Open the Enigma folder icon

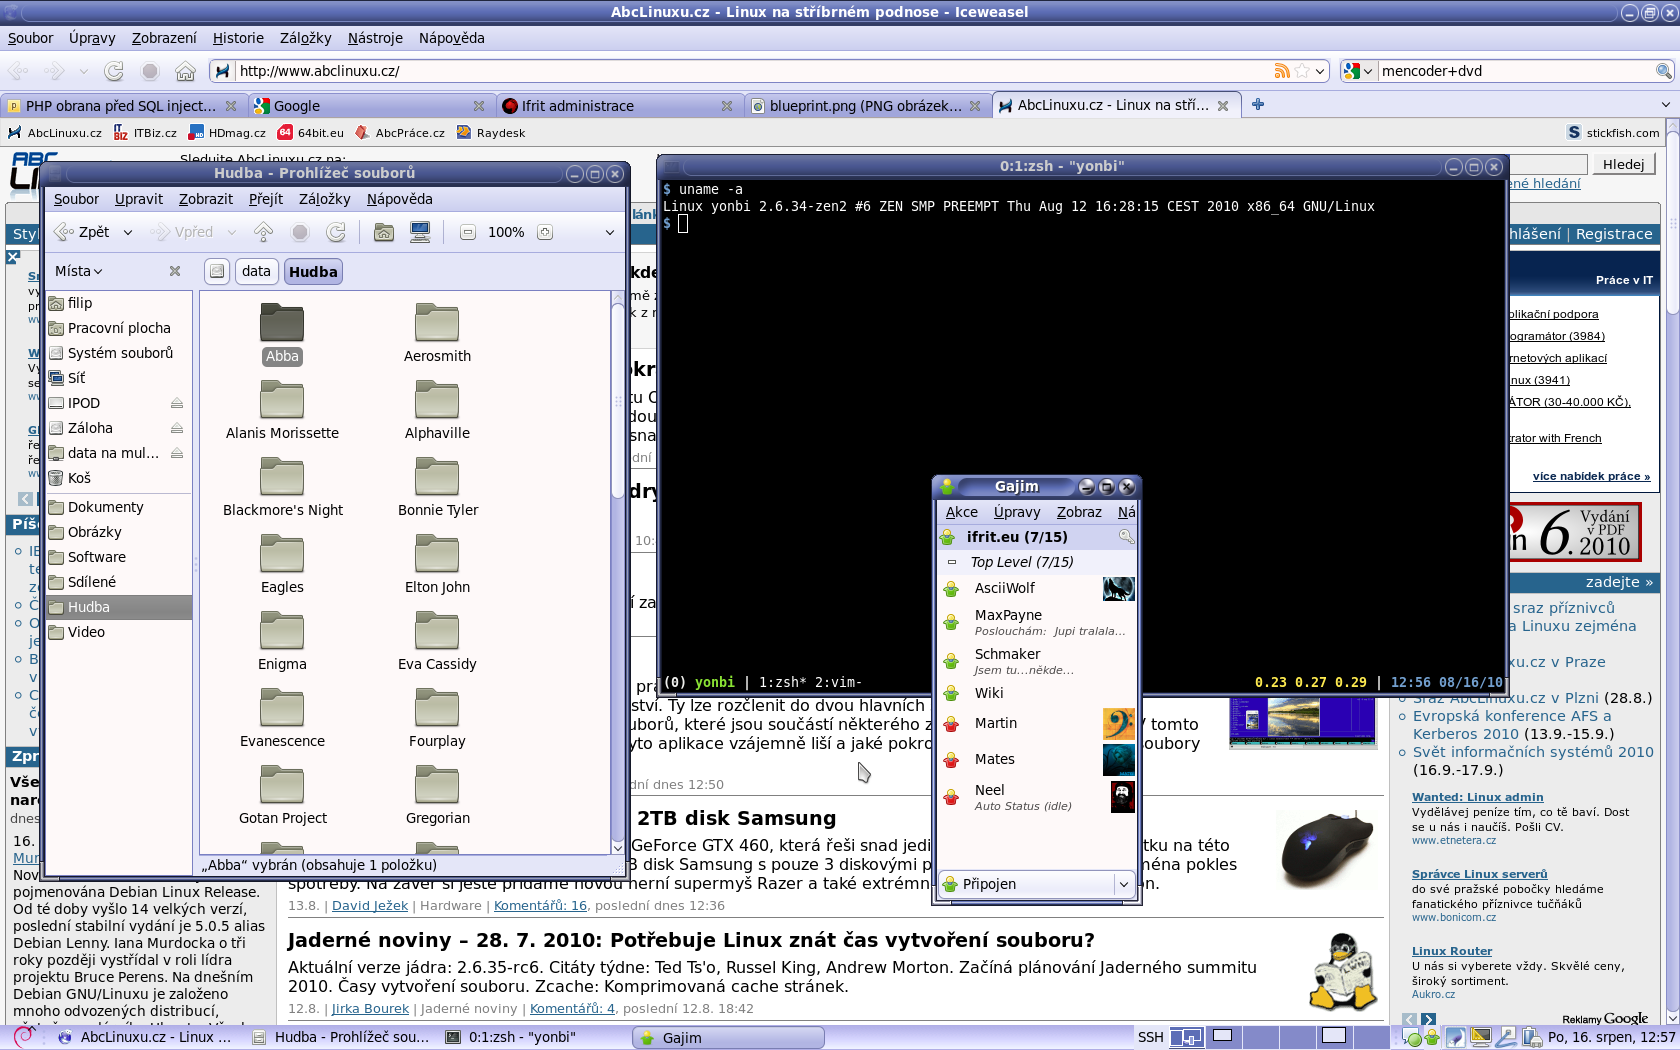282,631
